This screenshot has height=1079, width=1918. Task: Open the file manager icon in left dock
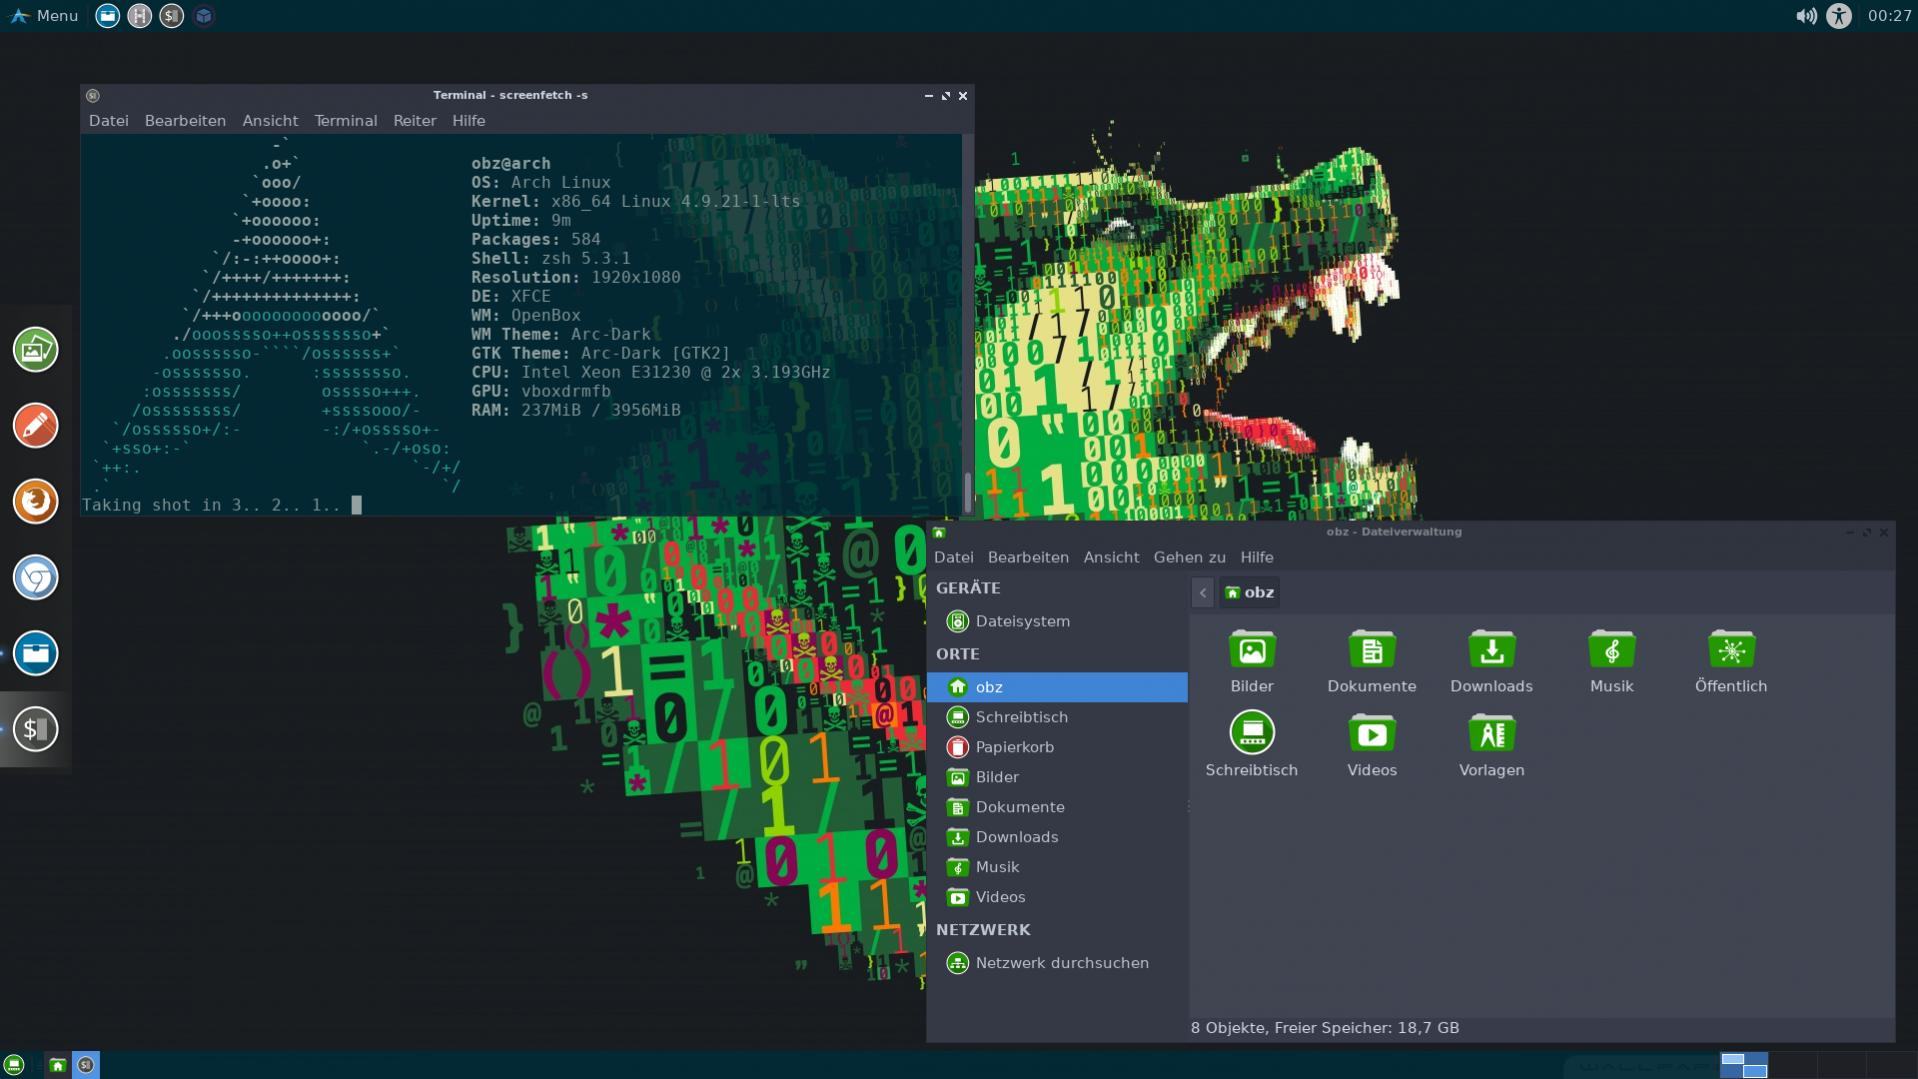click(35, 653)
